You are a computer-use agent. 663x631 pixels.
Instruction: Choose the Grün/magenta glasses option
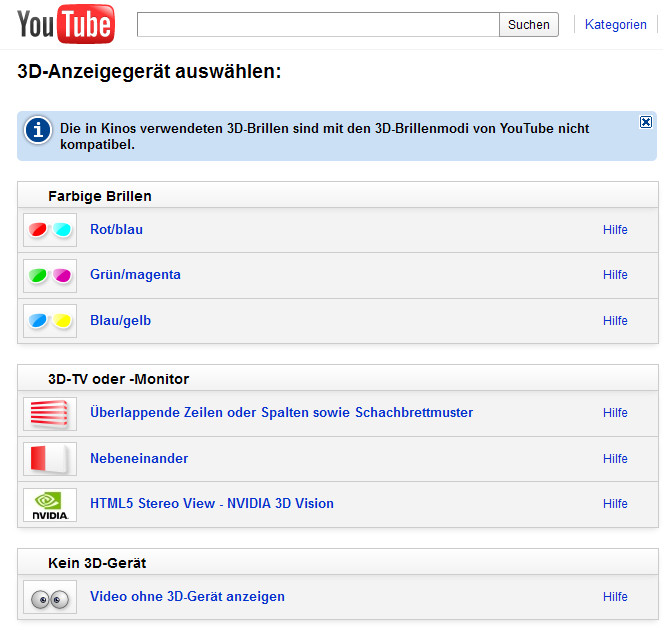point(135,274)
